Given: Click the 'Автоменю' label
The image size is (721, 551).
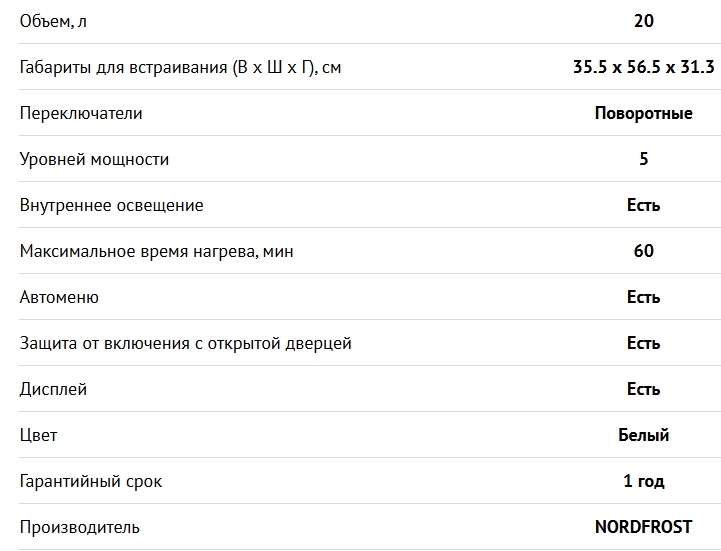Looking at the screenshot, I should (59, 297).
